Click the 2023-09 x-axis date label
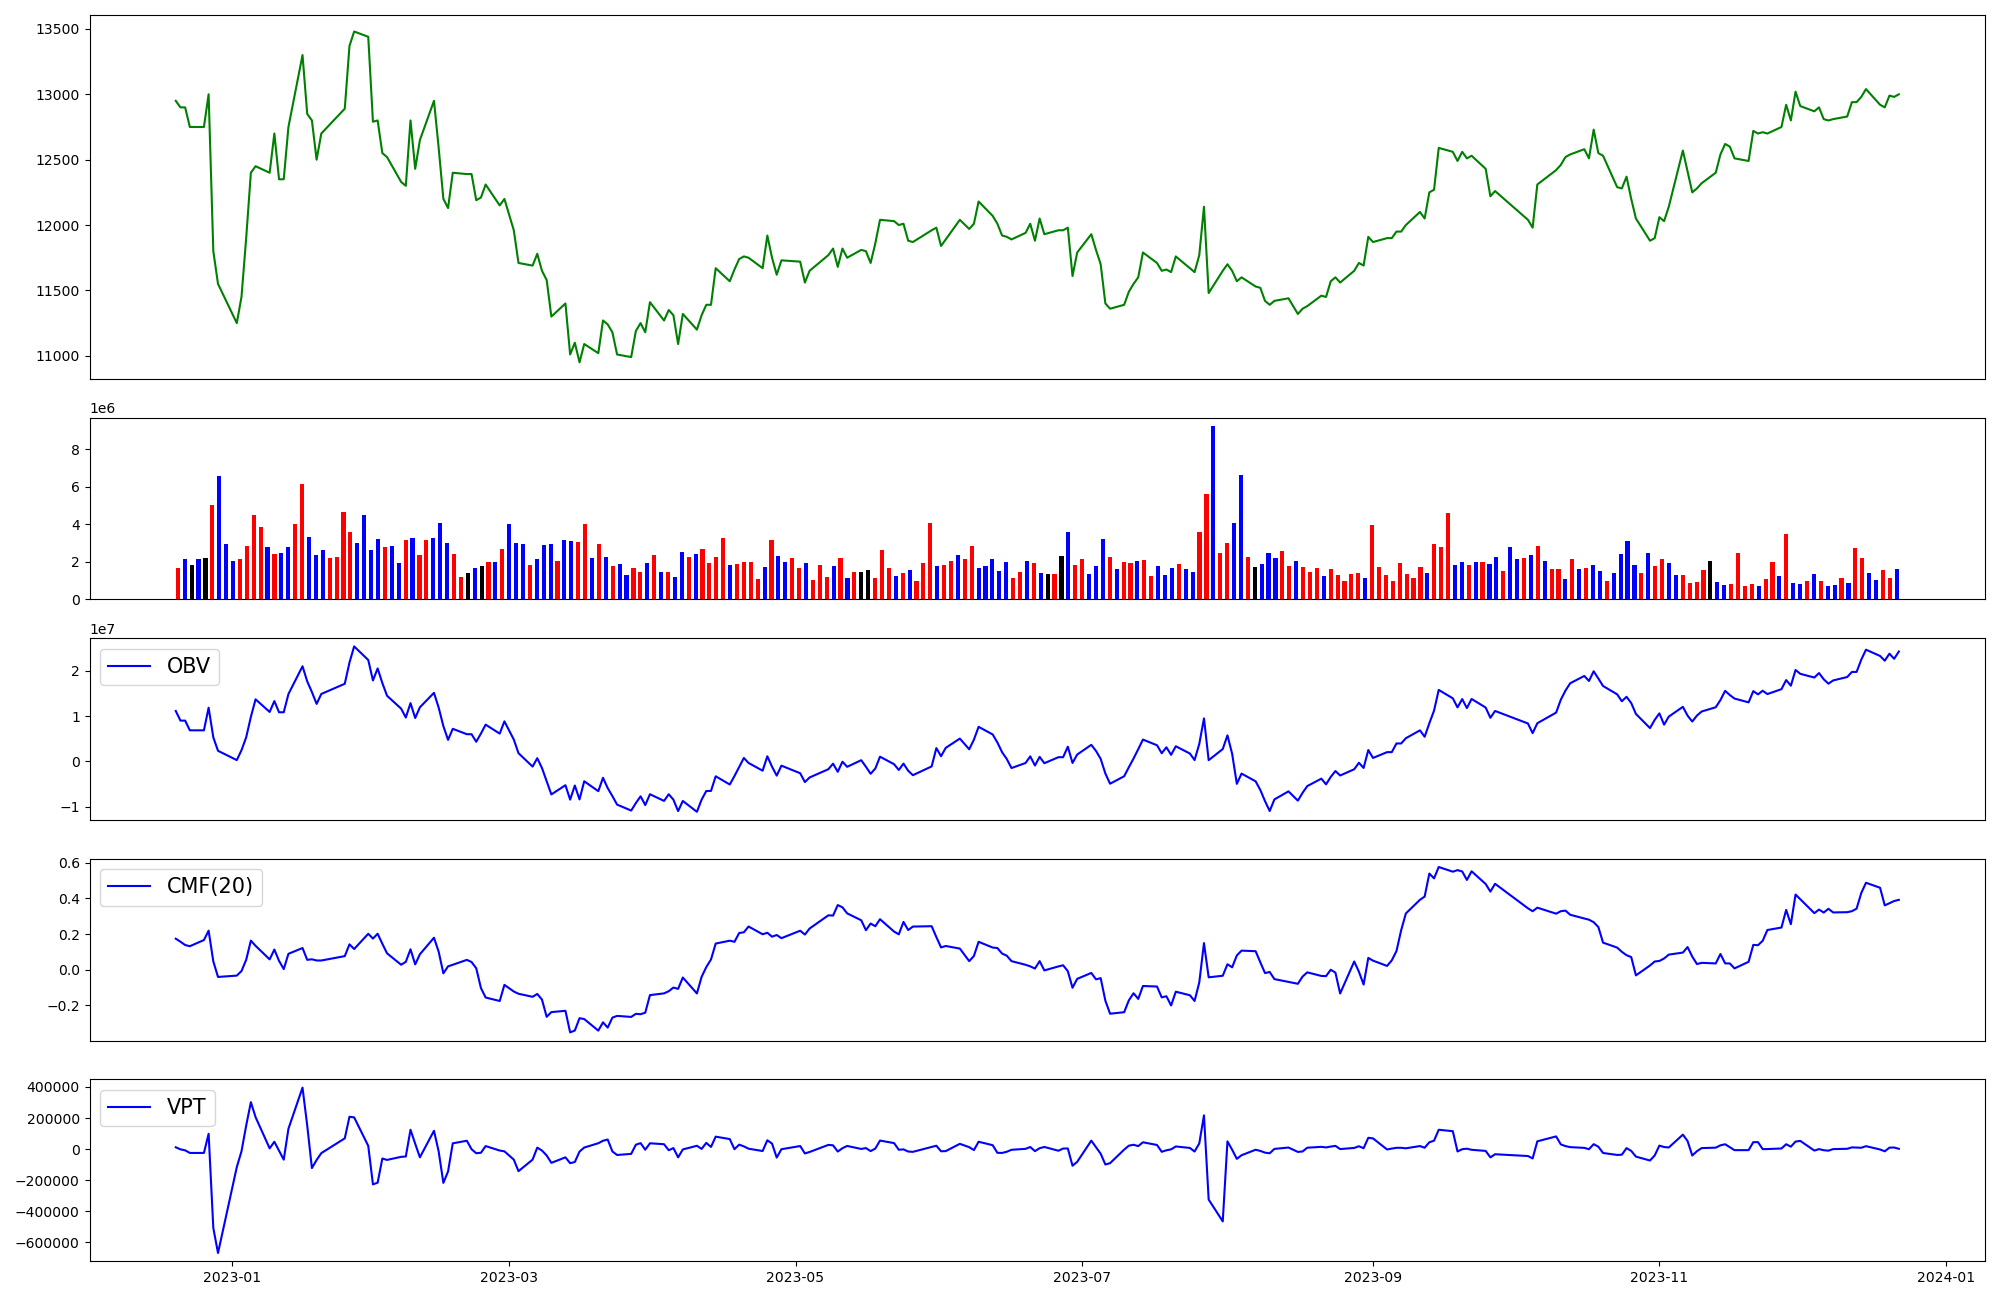This screenshot has width=2000, height=1300. click(x=1373, y=1277)
